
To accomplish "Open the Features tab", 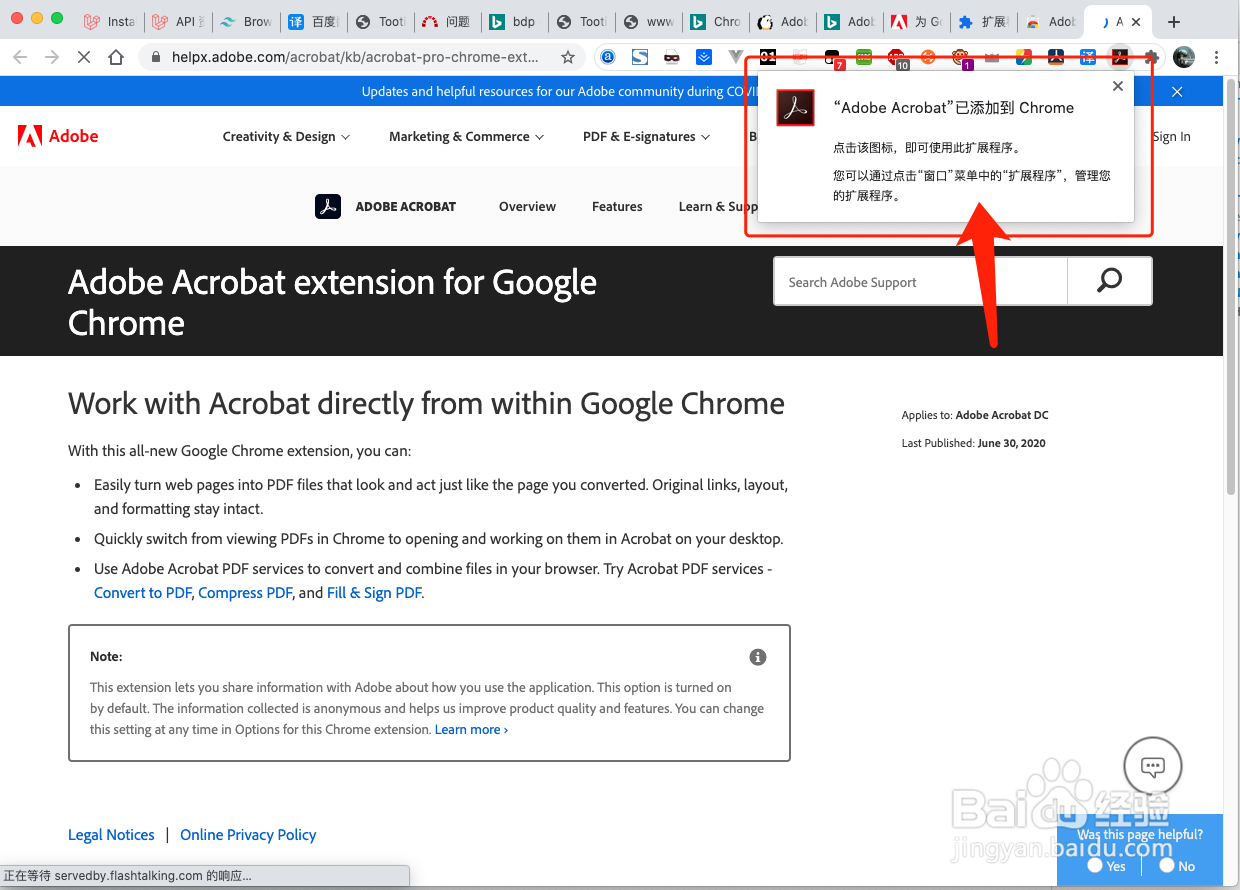I will tap(617, 207).
